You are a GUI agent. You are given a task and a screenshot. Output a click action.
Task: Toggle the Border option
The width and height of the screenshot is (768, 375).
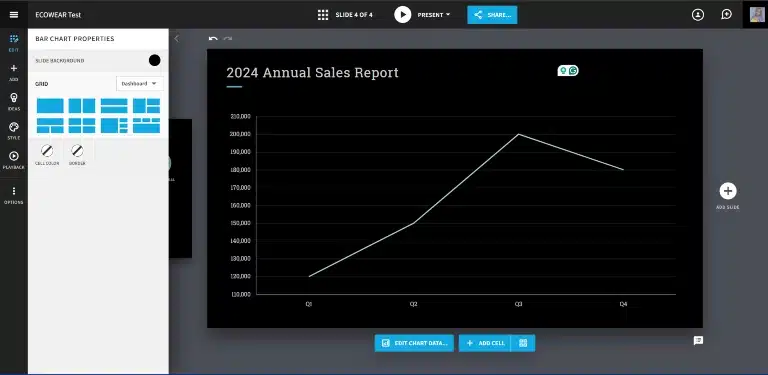click(x=77, y=154)
